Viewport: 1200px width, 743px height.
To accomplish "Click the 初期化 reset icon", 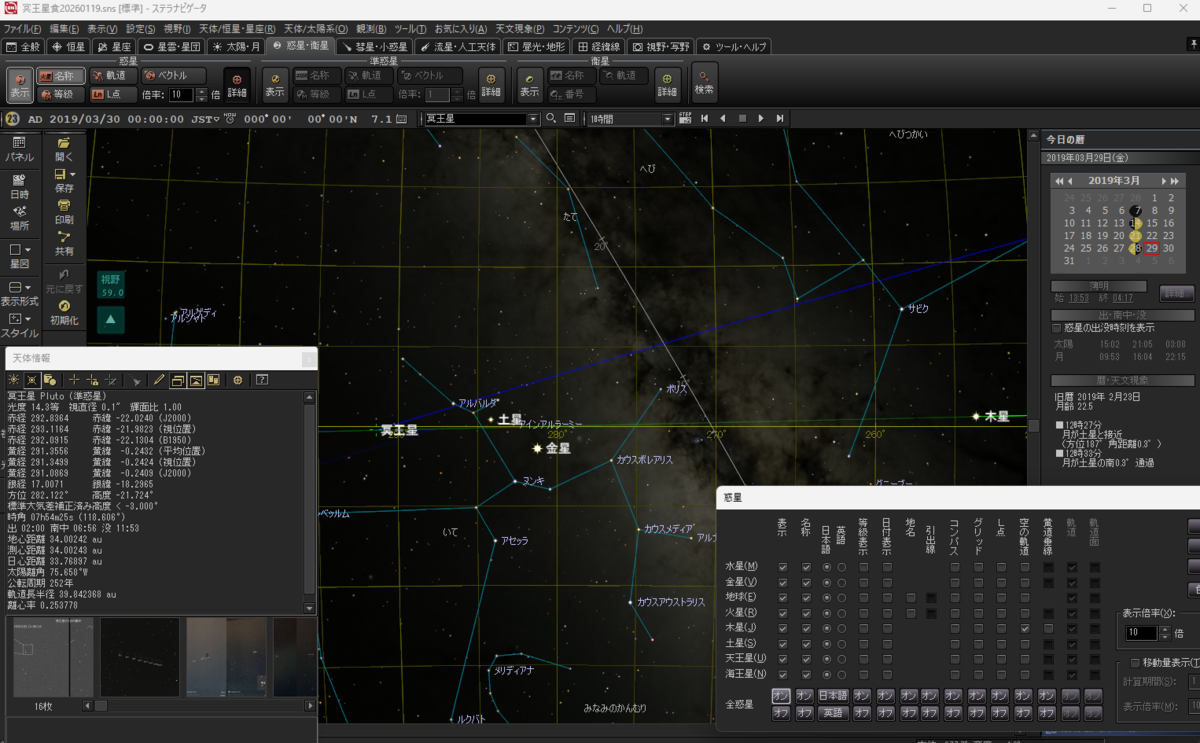I will tap(64, 311).
